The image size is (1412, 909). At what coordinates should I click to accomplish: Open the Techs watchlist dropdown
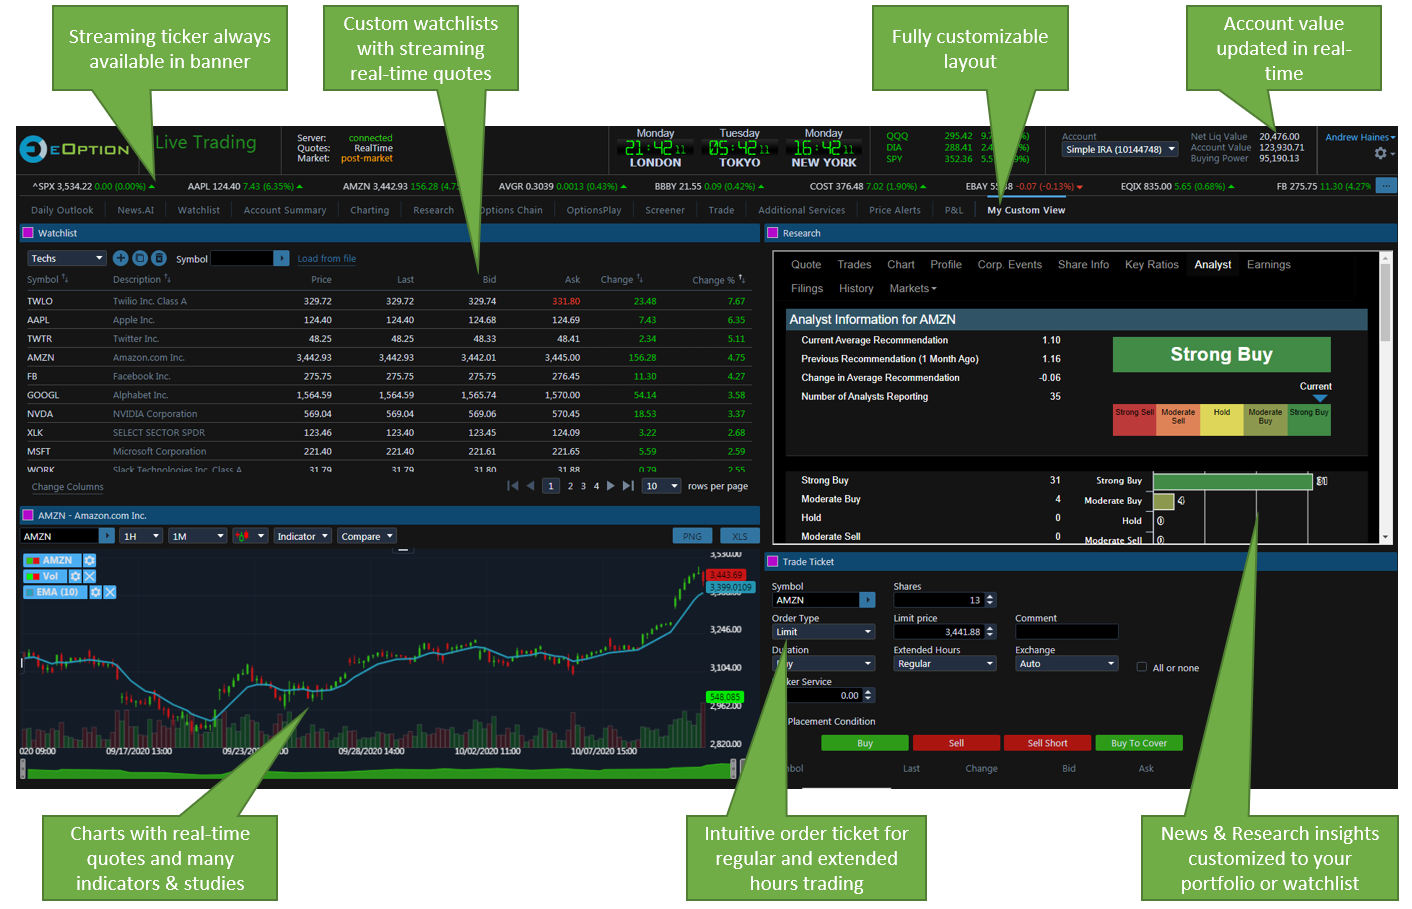click(x=67, y=258)
